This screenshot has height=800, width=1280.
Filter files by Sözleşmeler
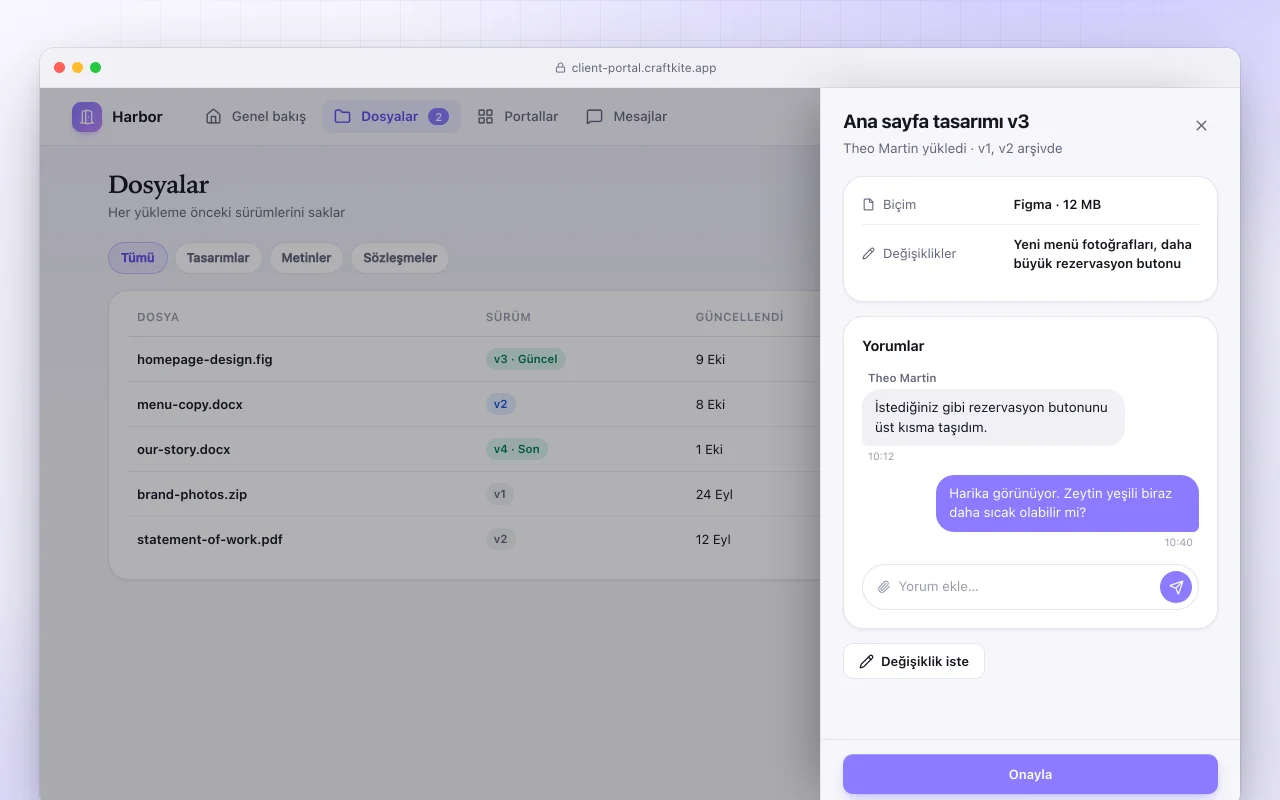400,258
